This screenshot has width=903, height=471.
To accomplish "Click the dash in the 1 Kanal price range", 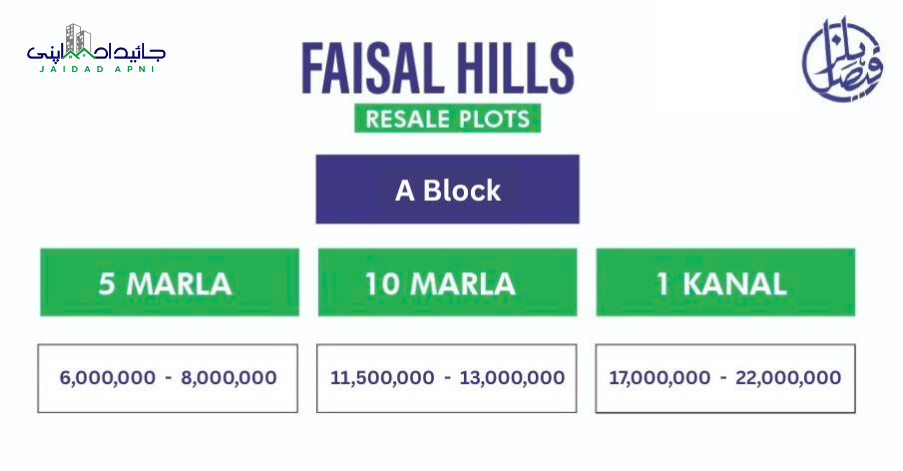I will 722,378.
